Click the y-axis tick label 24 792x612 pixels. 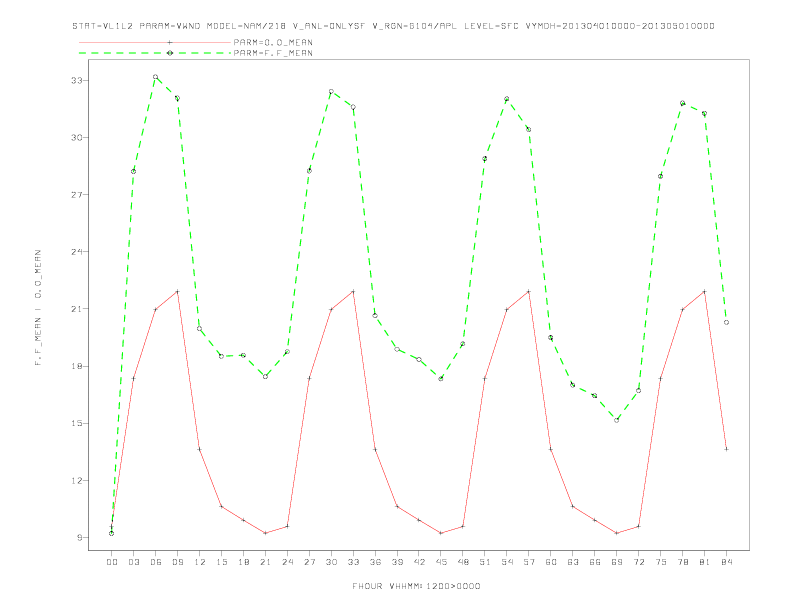(76, 251)
